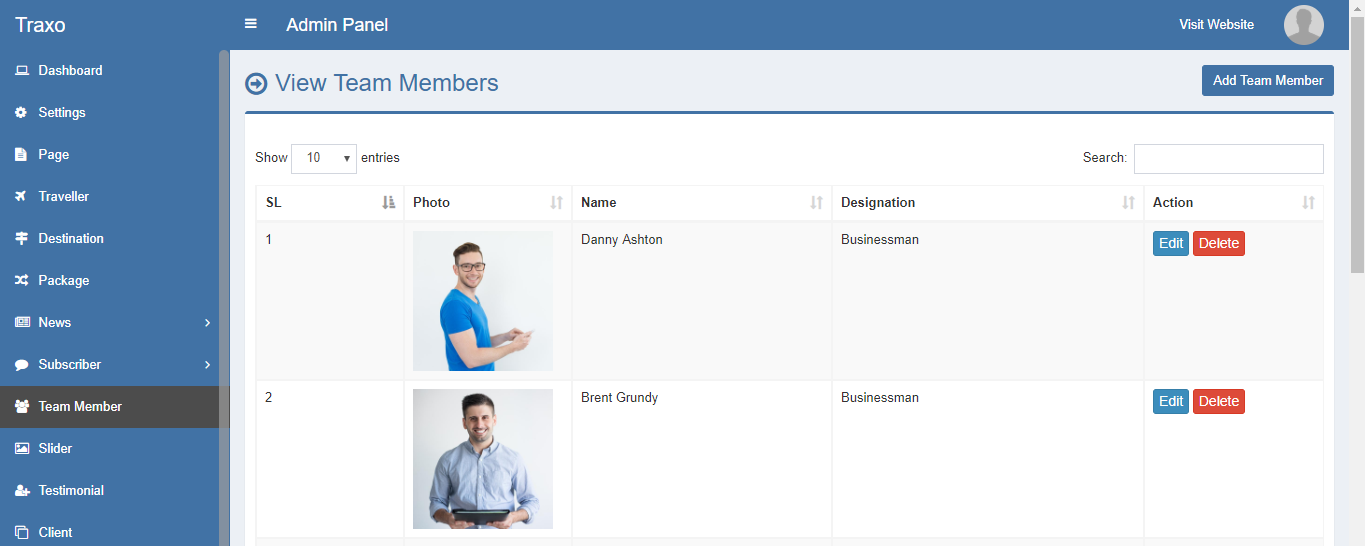Screen dimensions: 1365x546
Task: Toggle sorting on the Designation column
Action: (1128, 203)
